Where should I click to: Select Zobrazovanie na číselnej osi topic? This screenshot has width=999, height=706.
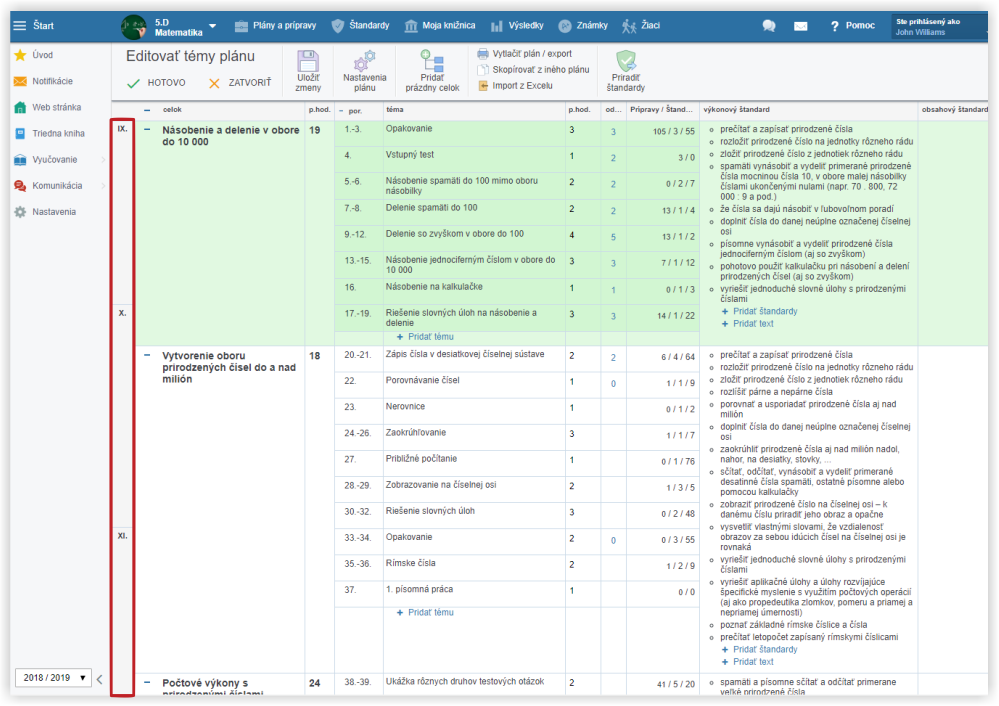441,485
